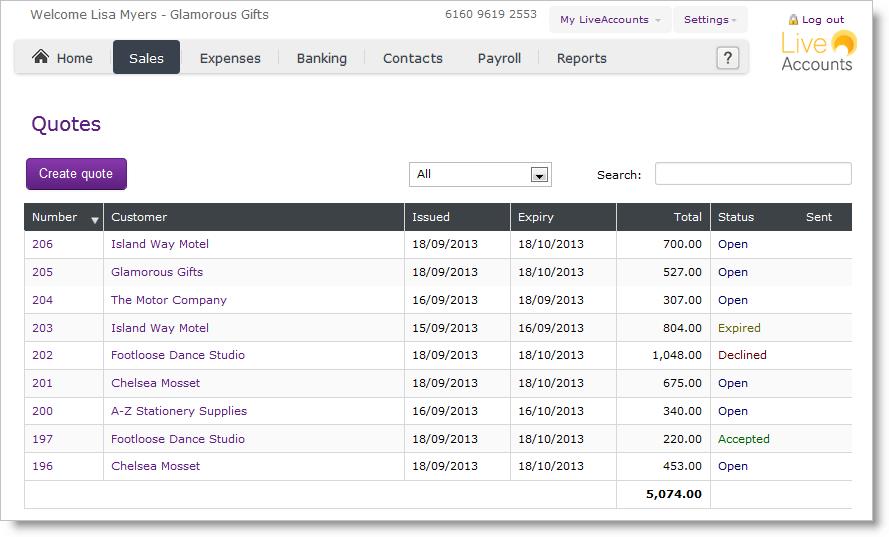Sort by the Status column header
Image resolution: width=889 pixels, height=537 pixels.
(736, 217)
